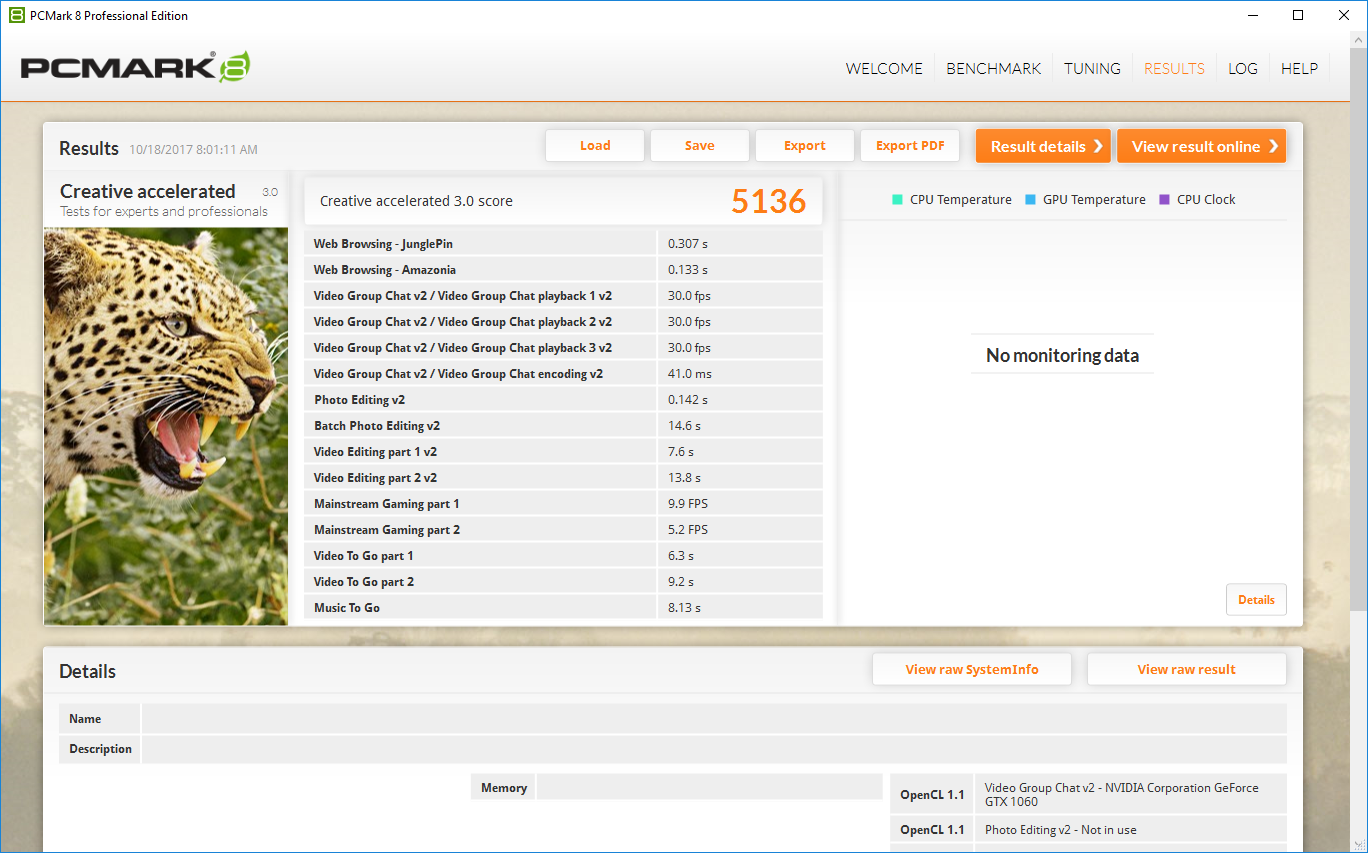Viewport: 1368px width, 853px height.
Task: Click the GPU Temperature legend swatch
Action: [x=1030, y=200]
